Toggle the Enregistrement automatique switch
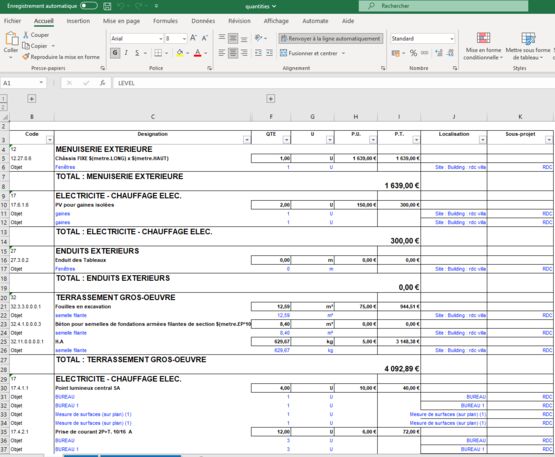This screenshot has height=457, width=555. pyautogui.click(x=88, y=6)
